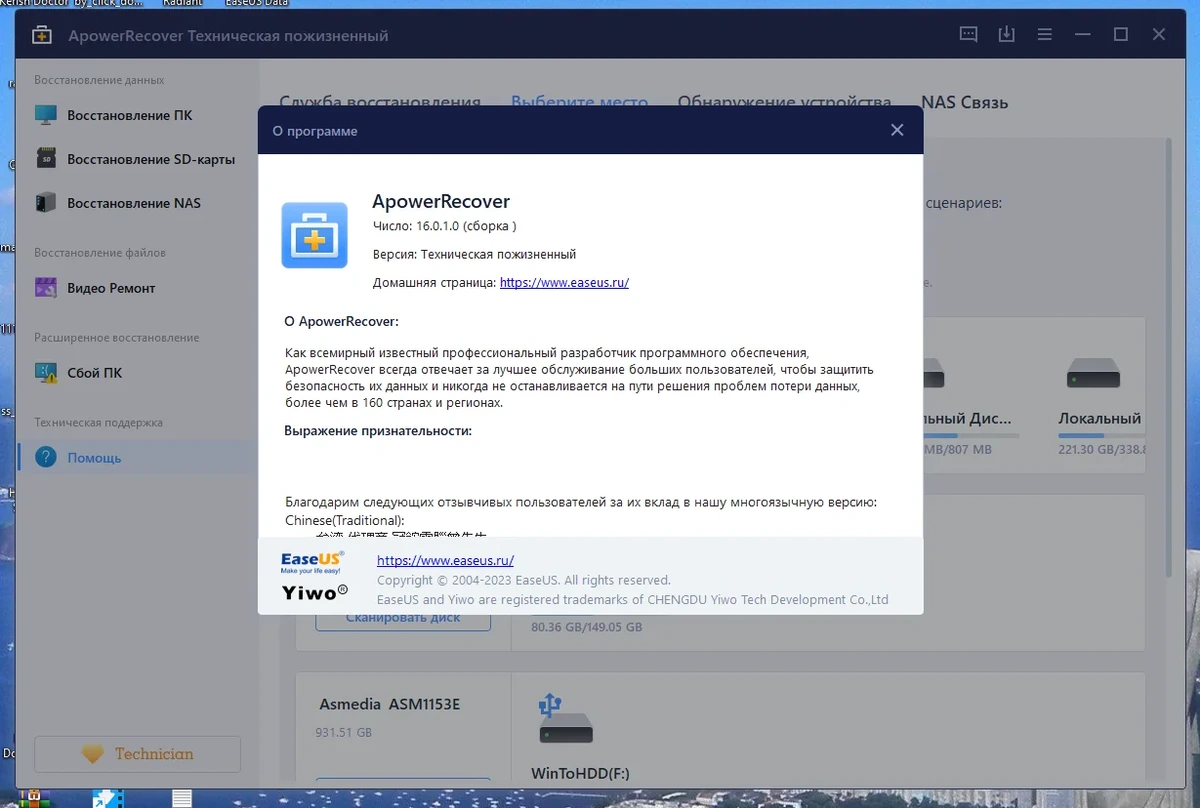This screenshot has height=808, width=1200.
Task: Click the question mark help icon
Action: [x=46, y=457]
